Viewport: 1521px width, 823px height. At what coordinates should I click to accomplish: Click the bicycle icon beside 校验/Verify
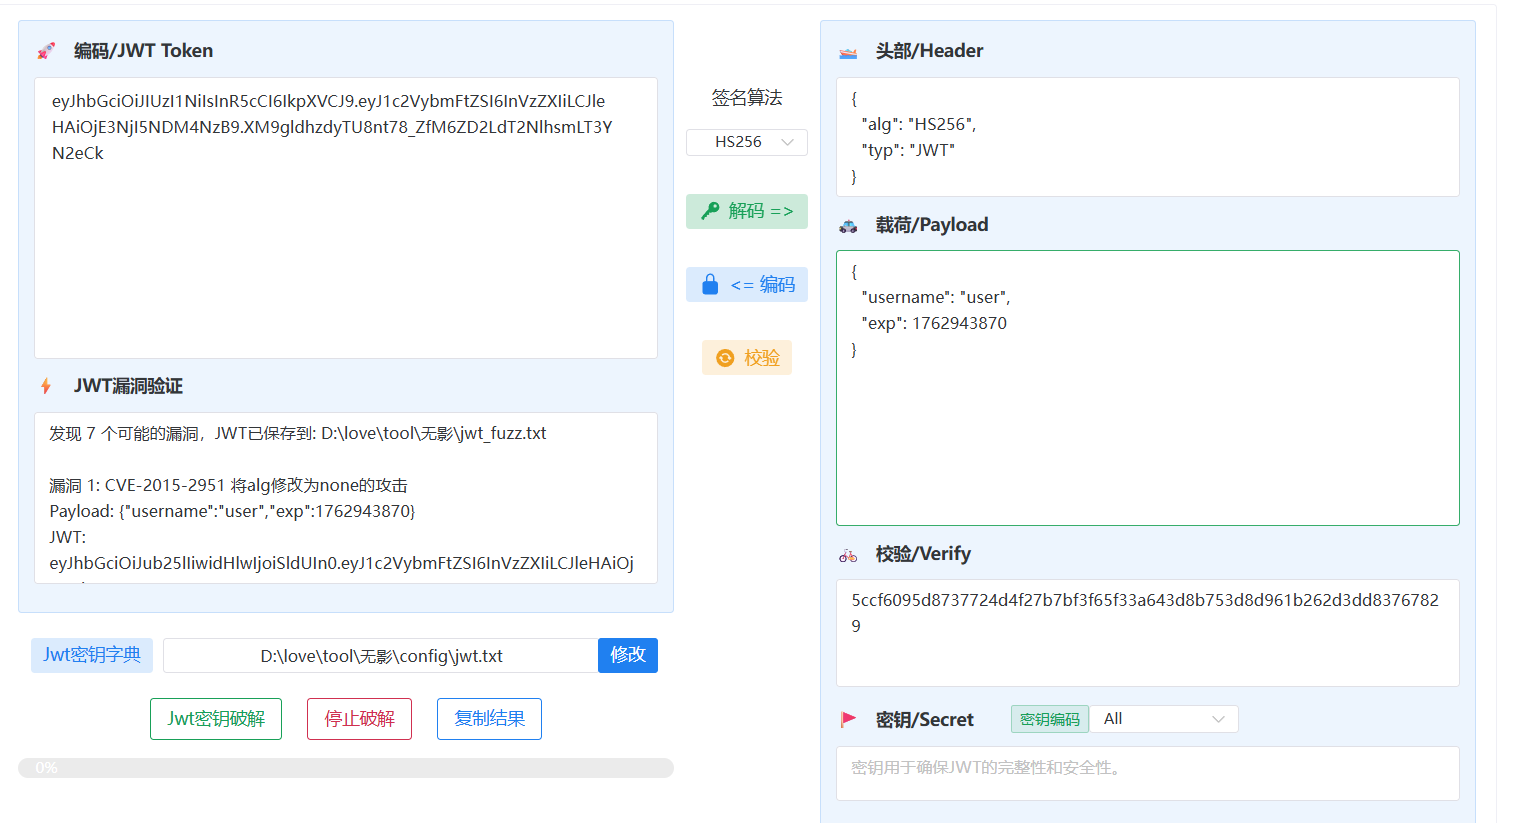[x=848, y=555]
